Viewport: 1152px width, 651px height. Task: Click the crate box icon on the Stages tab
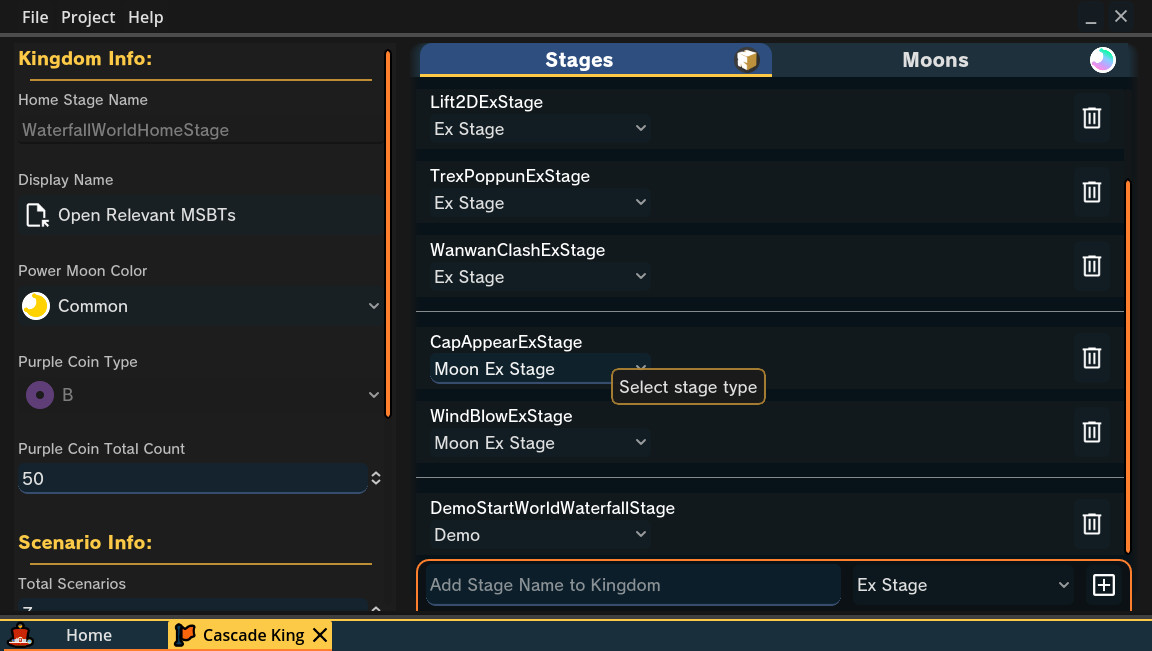(x=748, y=59)
